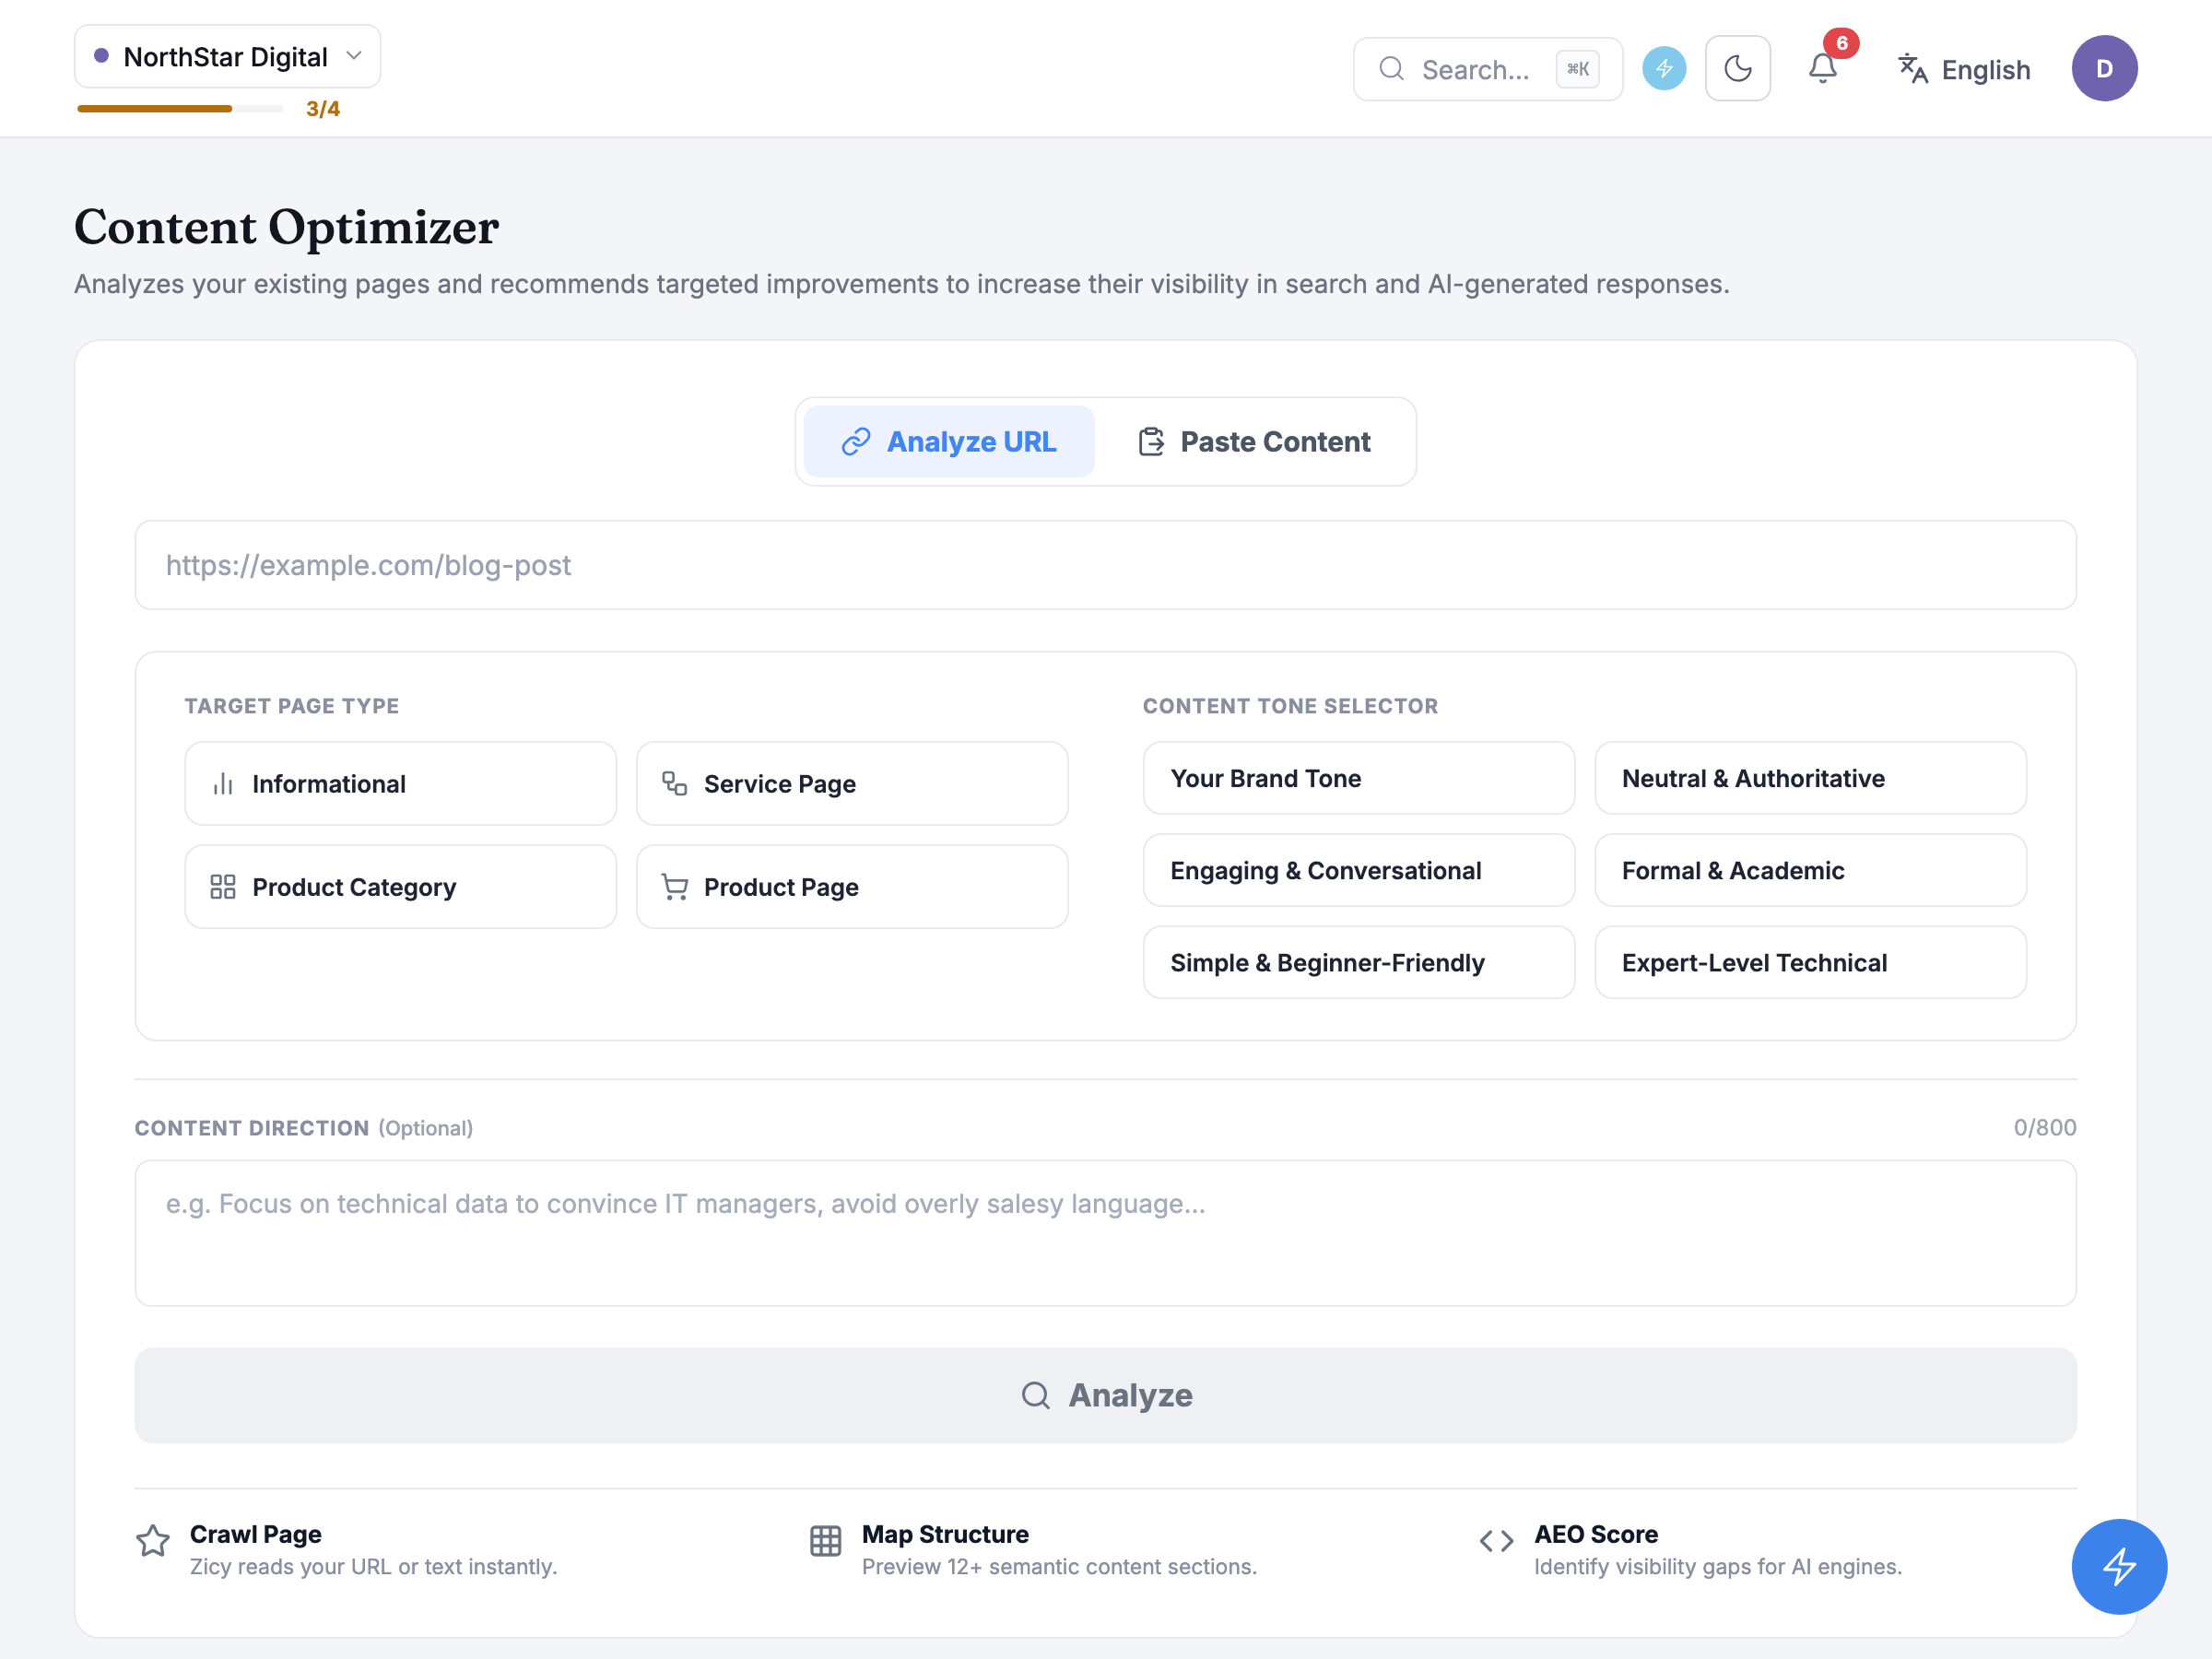Viewport: 2212px width, 1659px height.
Task: Click the Map Structure grid icon
Action: (825, 1541)
